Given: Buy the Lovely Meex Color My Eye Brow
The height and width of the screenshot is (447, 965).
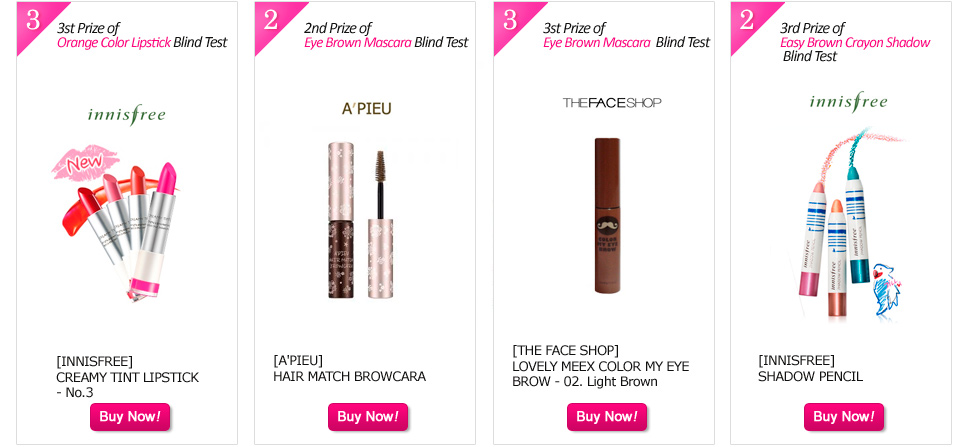Looking at the screenshot, I should [607, 417].
